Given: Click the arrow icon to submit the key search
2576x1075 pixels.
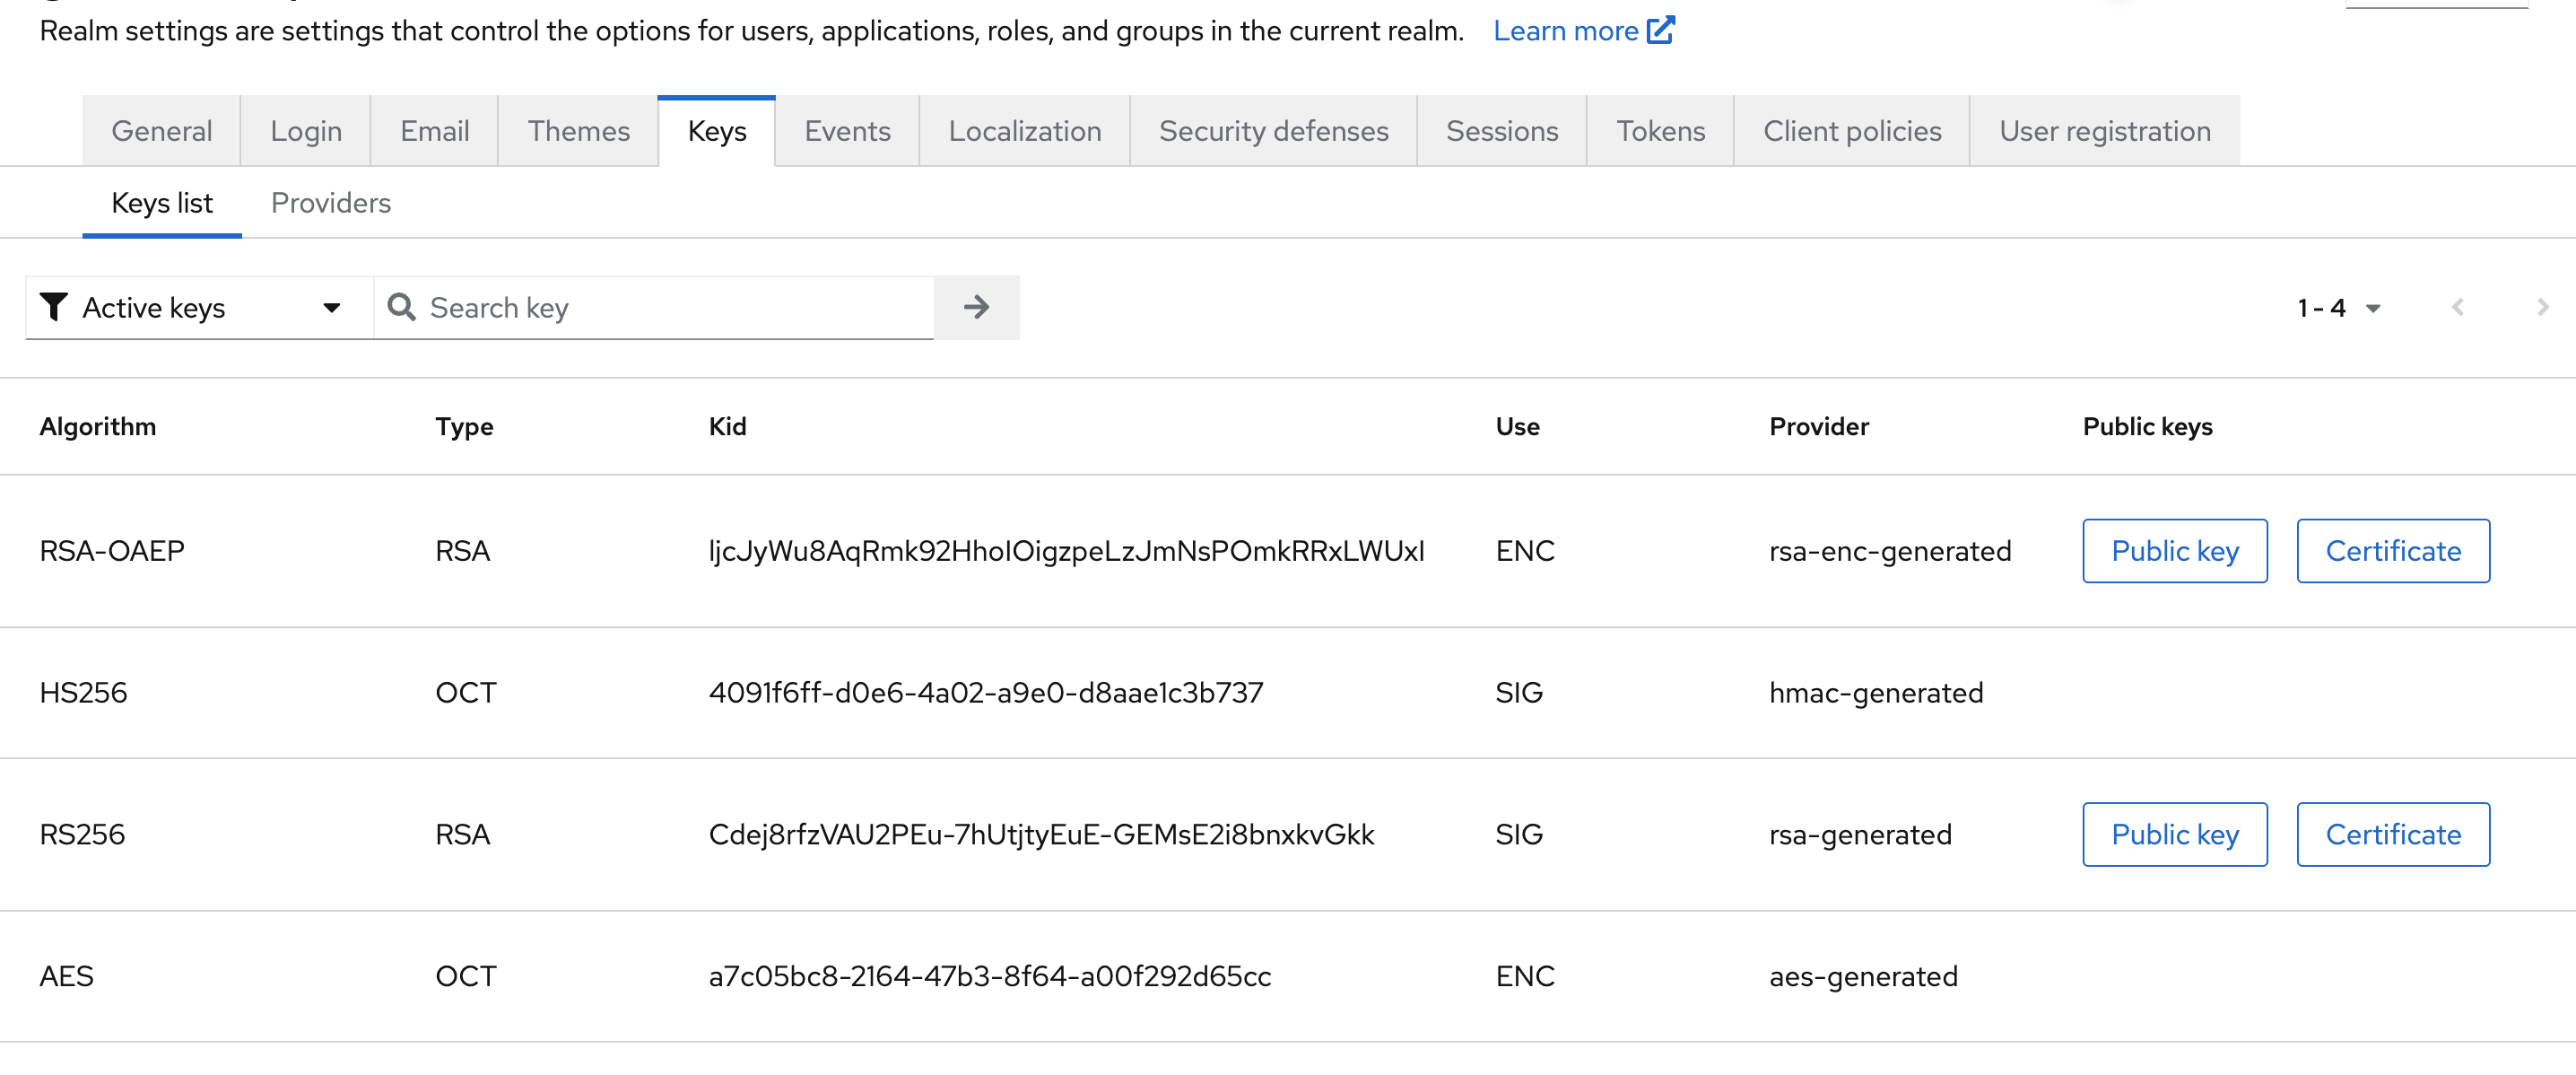Looking at the screenshot, I should point(975,307).
